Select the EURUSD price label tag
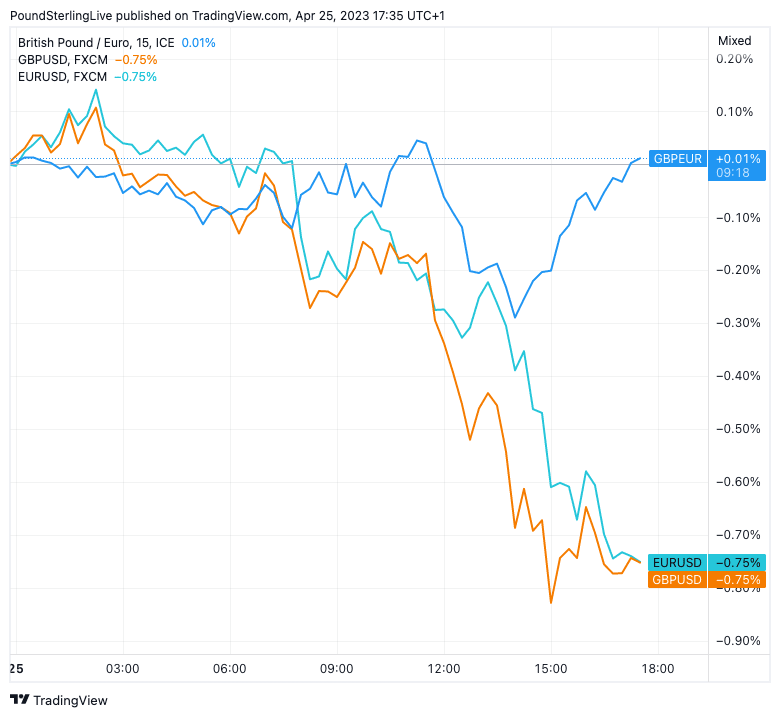The image size is (780, 717). click(x=677, y=562)
